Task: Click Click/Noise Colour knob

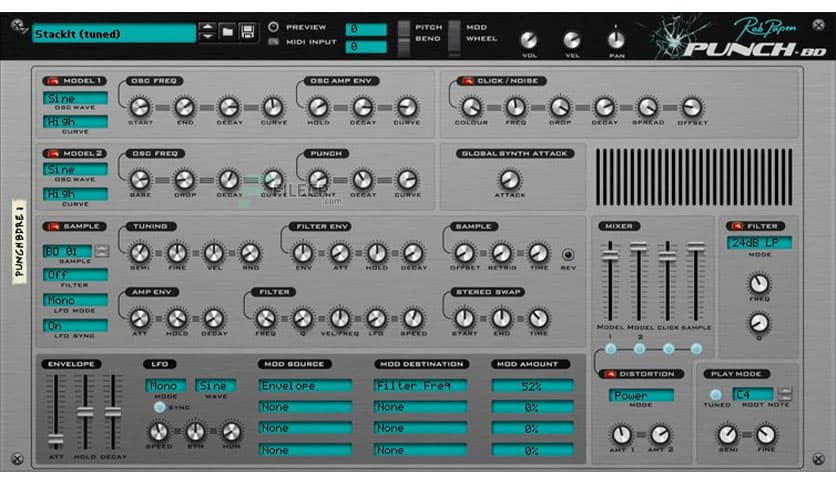Action: click(x=471, y=107)
